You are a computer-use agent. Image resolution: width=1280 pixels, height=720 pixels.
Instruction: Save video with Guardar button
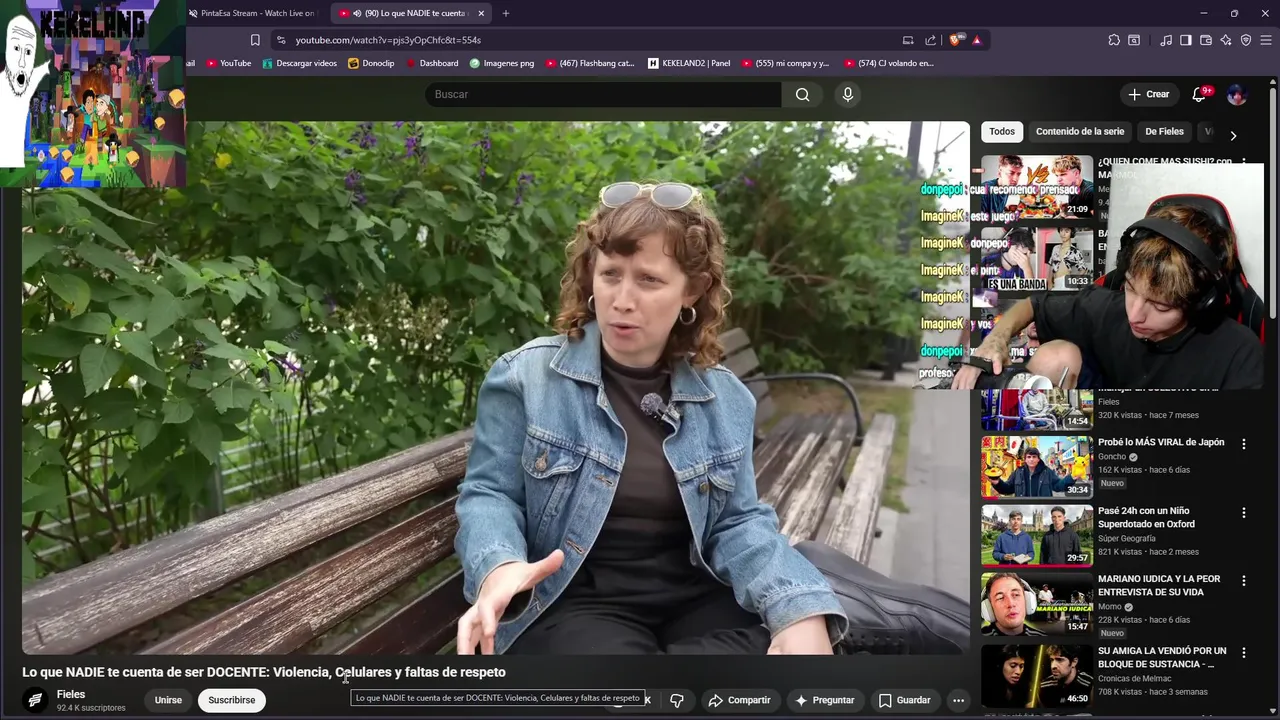click(x=904, y=700)
